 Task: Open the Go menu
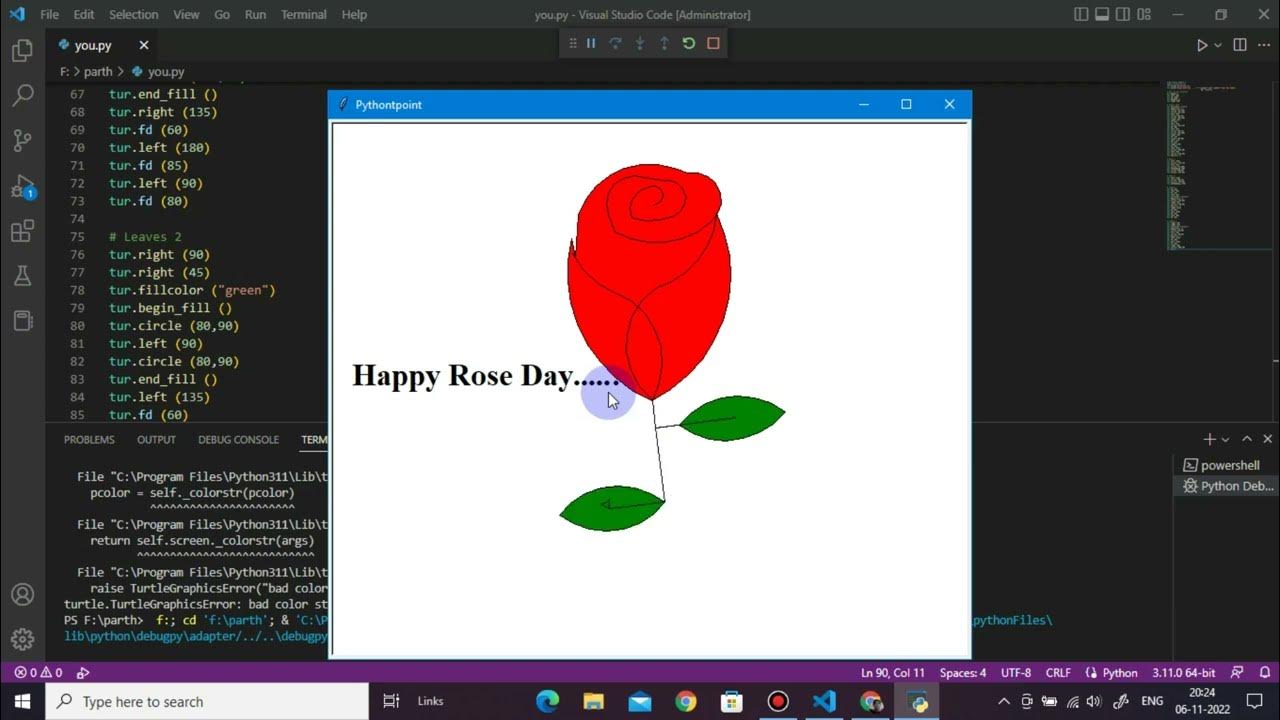pos(222,15)
